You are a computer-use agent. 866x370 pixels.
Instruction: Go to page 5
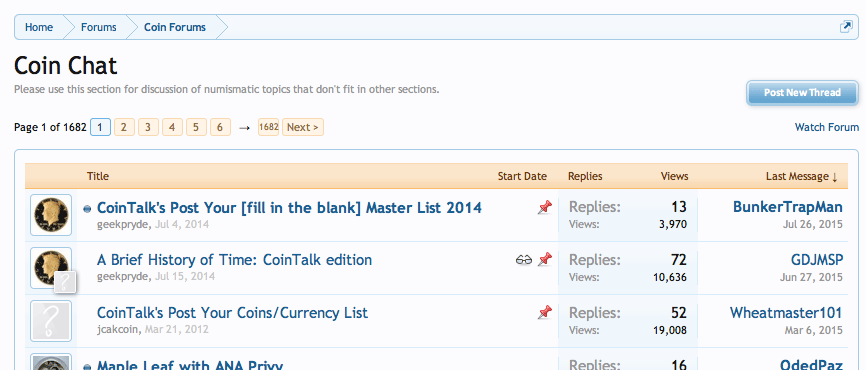196,127
